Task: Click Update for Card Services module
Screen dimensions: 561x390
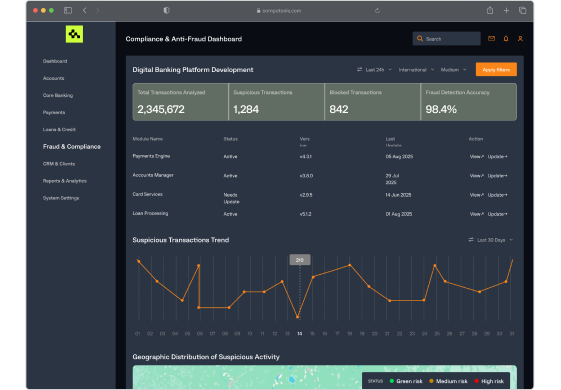Action: click(x=497, y=195)
